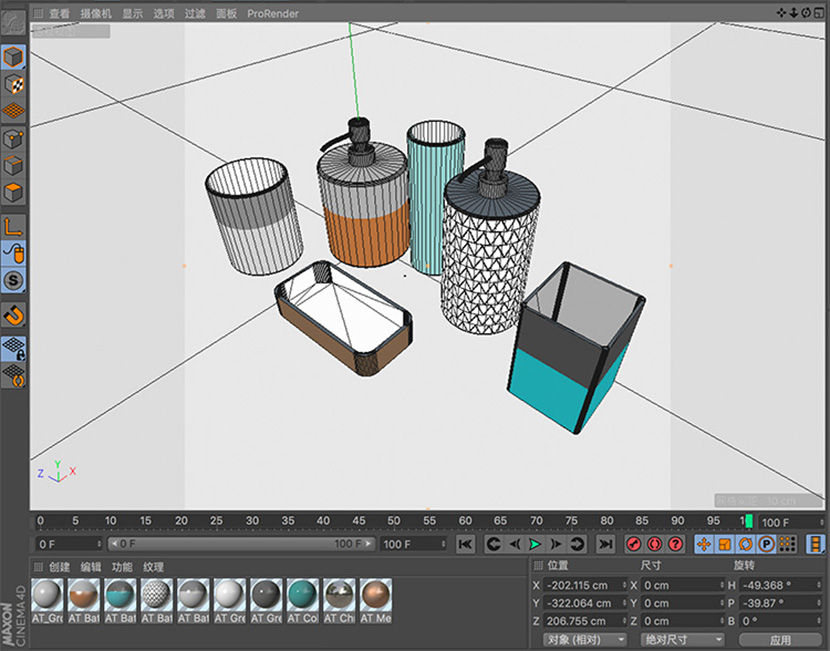The height and width of the screenshot is (651, 830).
Task: Click the position X field -202.115 cm
Action: point(584,585)
